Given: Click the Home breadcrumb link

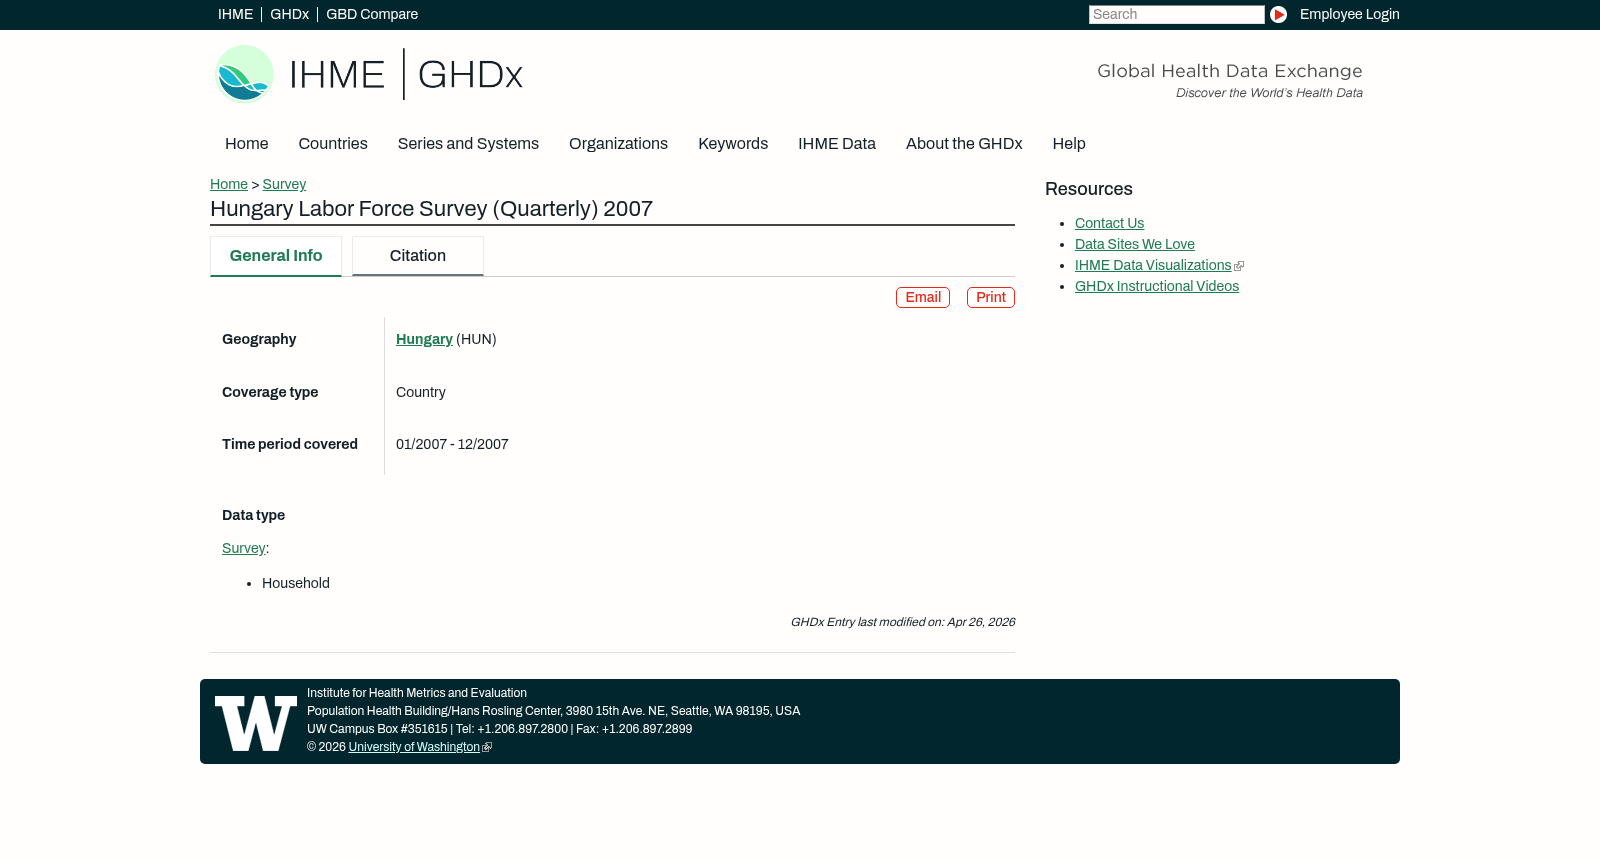Looking at the screenshot, I should [229, 185].
